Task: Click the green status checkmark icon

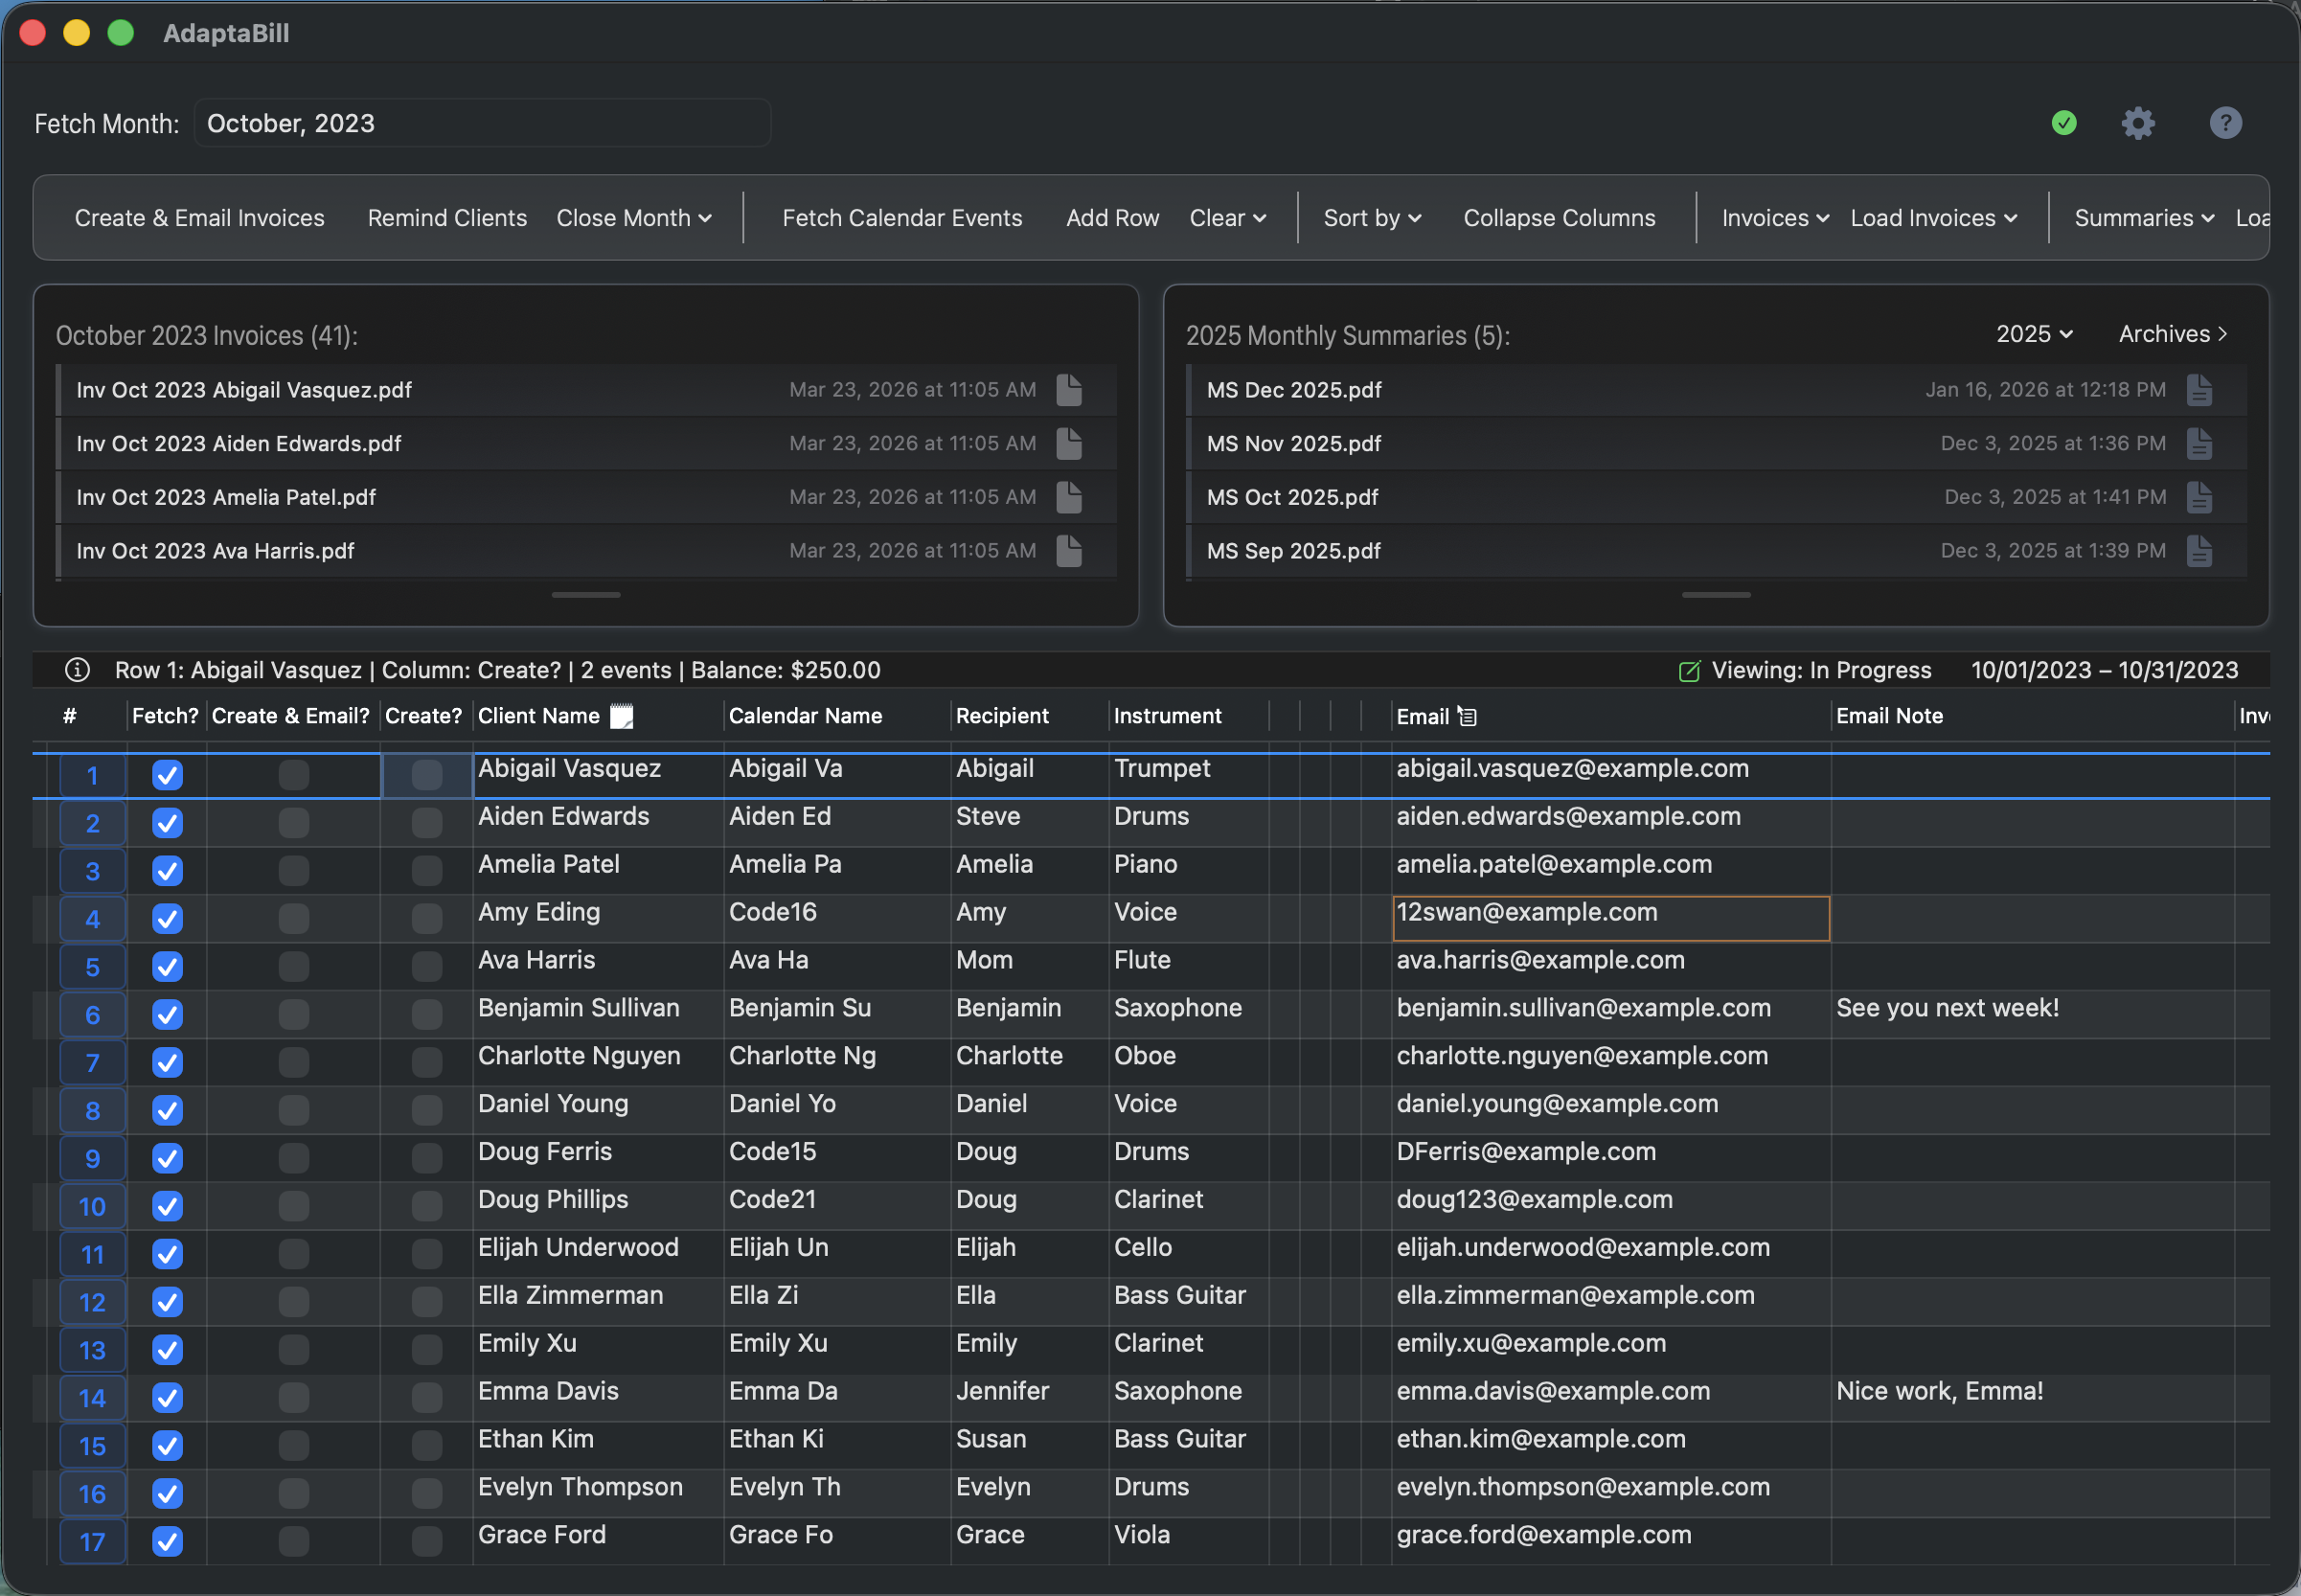Action: pos(2064,123)
